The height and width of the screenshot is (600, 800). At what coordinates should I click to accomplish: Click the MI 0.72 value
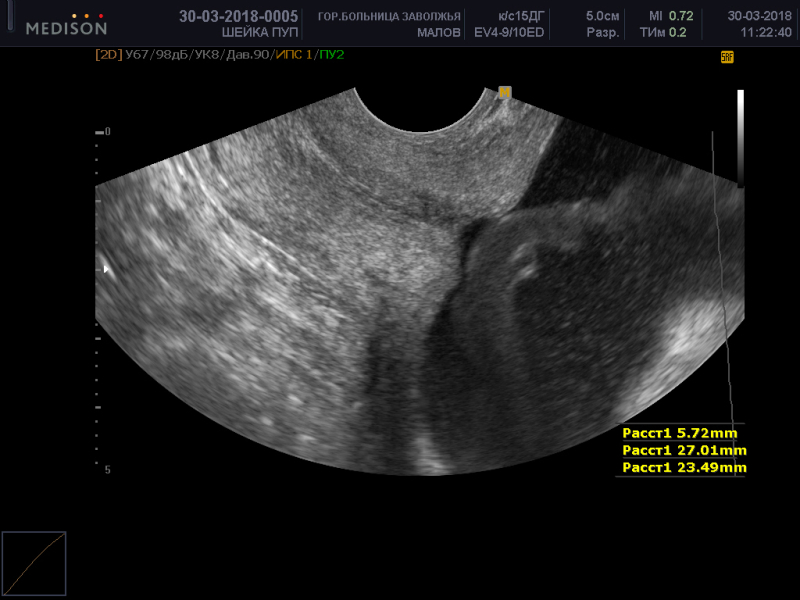[671, 16]
